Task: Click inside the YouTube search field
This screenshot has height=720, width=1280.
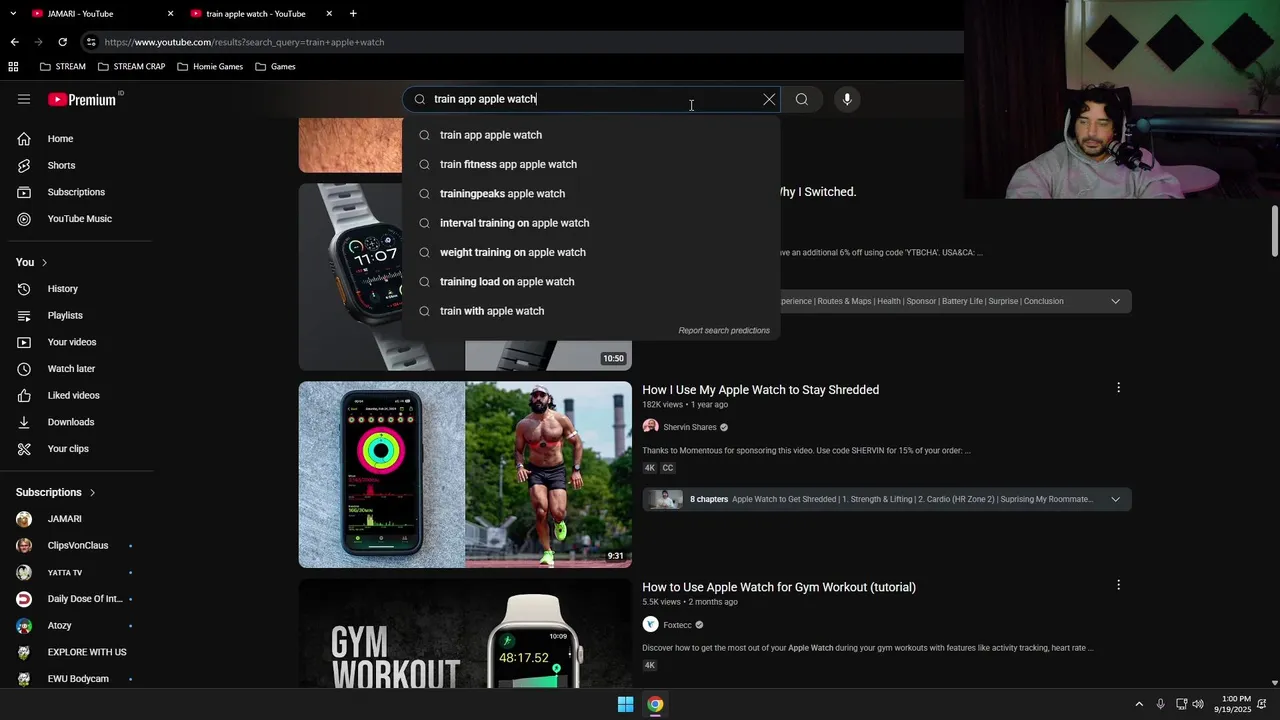Action: click(590, 99)
